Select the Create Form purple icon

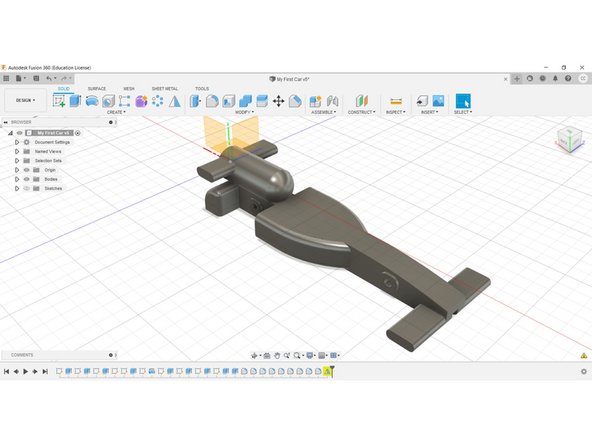[141, 101]
